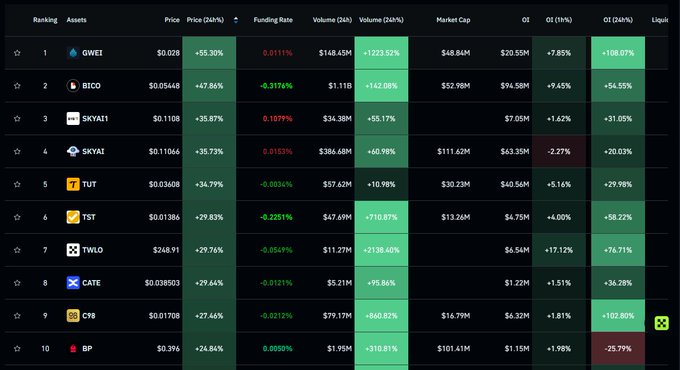
Task: Open the green floating widget icon
Action: click(x=661, y=323)
